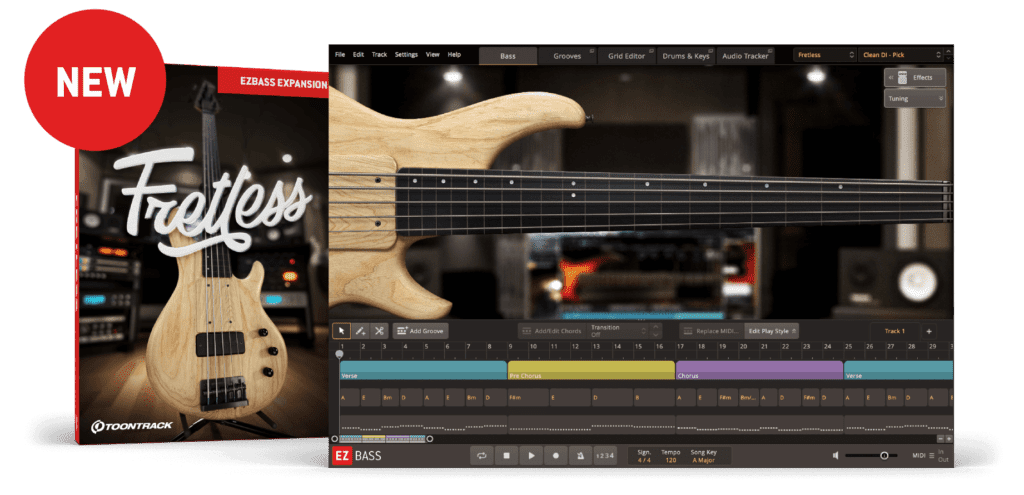Expand the Tuning dropdown
Viewport: 1024px width, 495px height.
pos(915,99)
